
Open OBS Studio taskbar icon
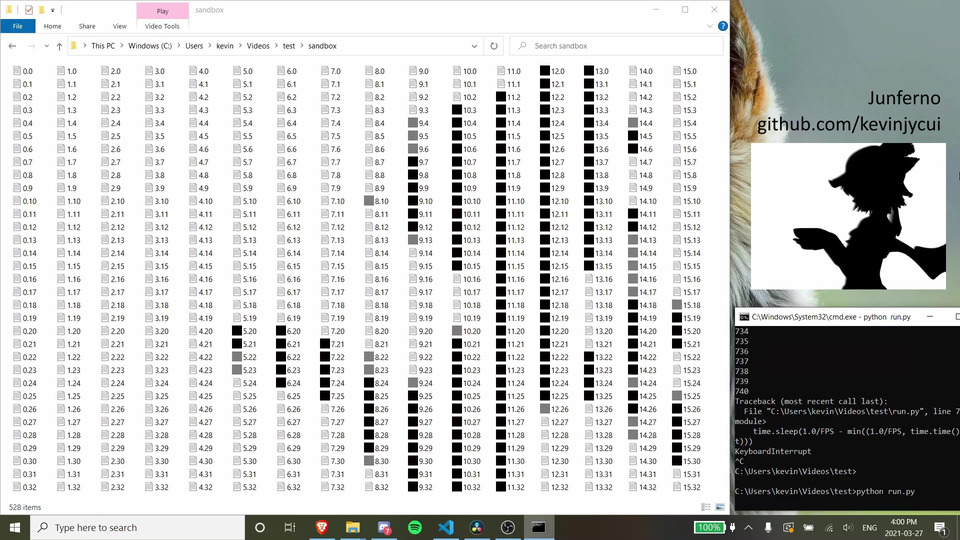[508, 527]
